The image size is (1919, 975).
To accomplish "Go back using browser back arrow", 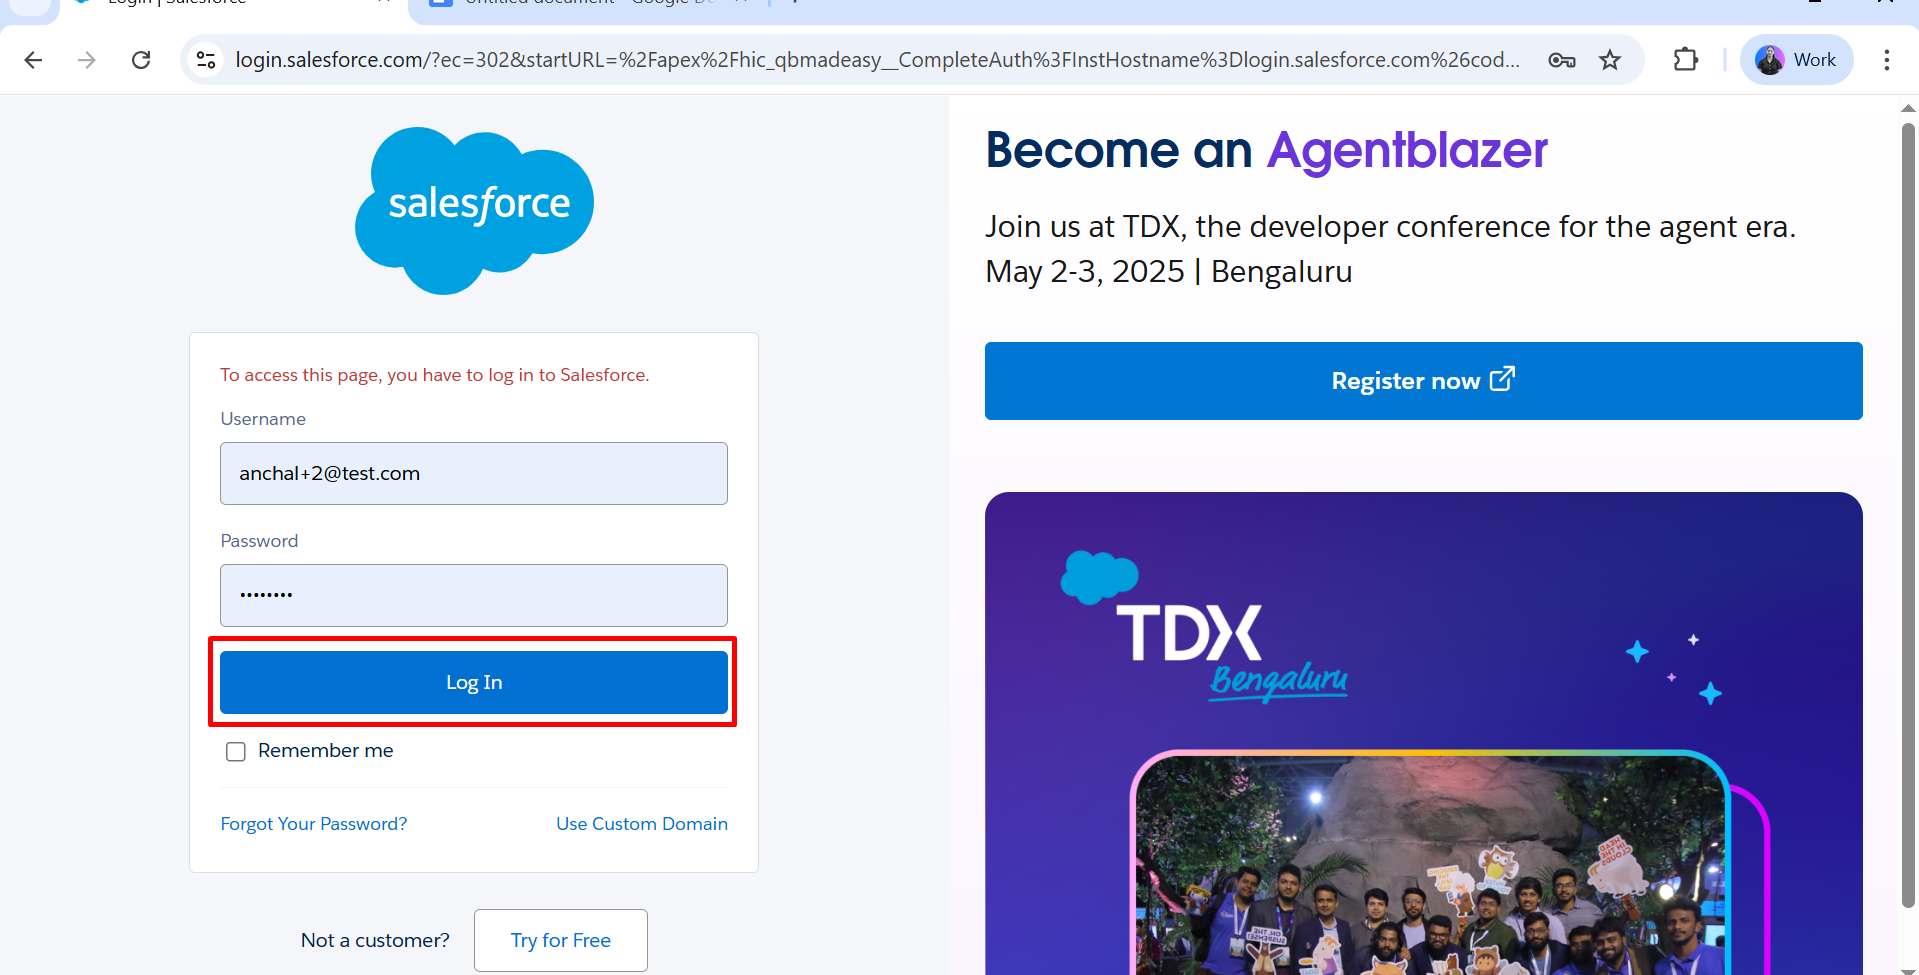I will click(33, 60).
